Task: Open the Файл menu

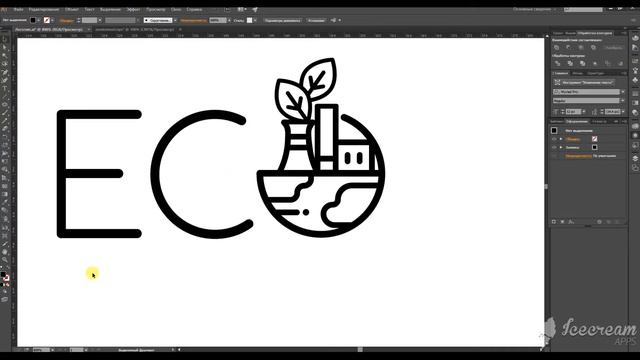Action: coord(18,9)
